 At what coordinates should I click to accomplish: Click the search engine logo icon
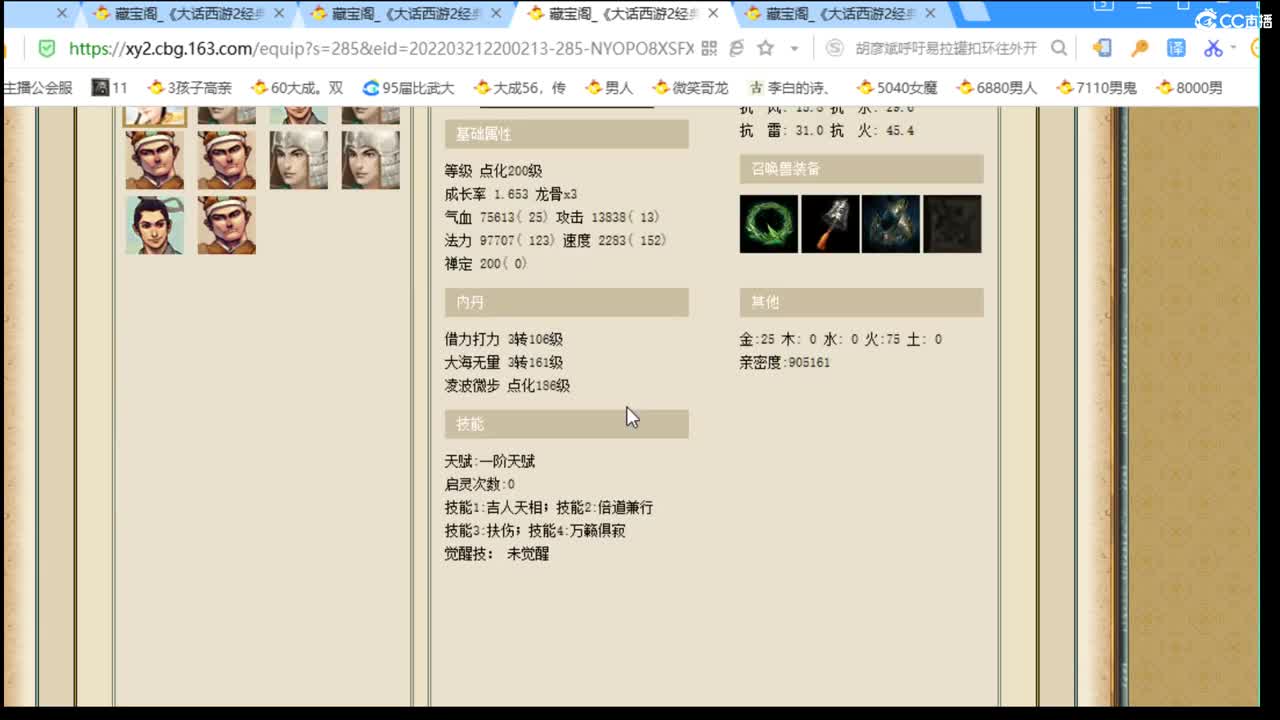click(835, 48)
